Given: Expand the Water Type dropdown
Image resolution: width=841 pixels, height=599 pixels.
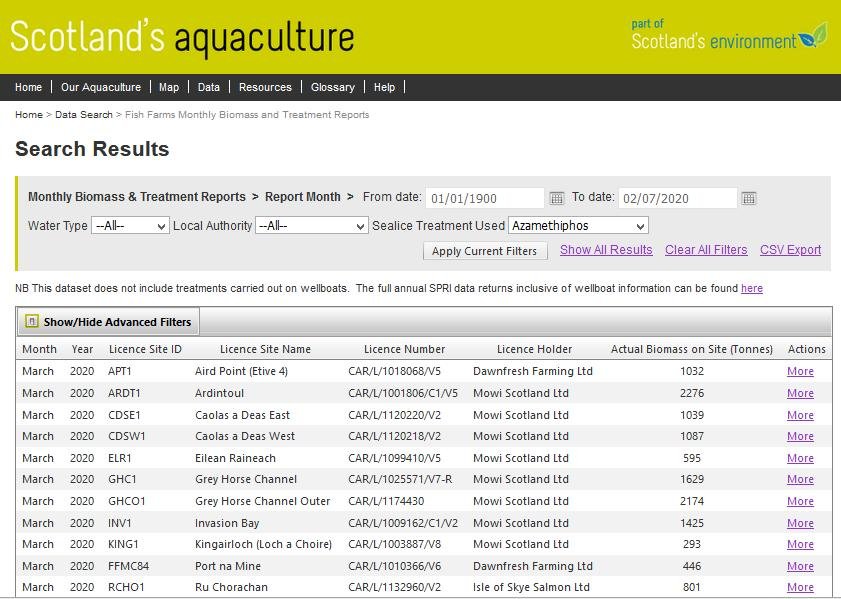Looking at the screenshot, I should pyautogui.click(x=130, y=226).
